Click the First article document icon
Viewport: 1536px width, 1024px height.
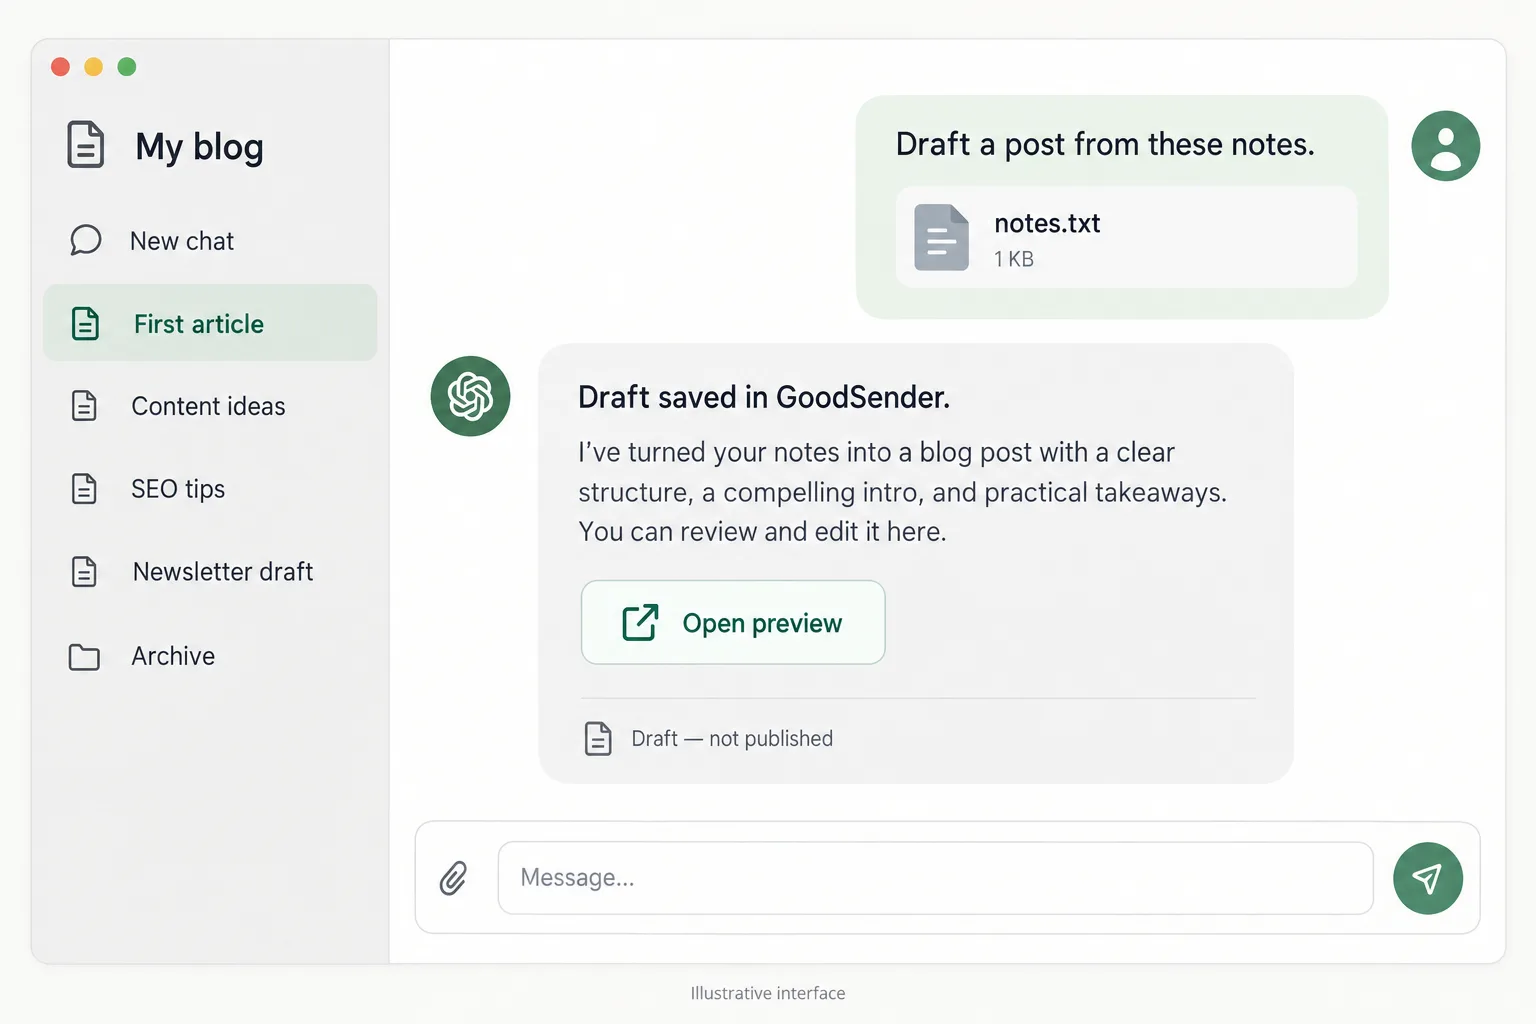86,324
